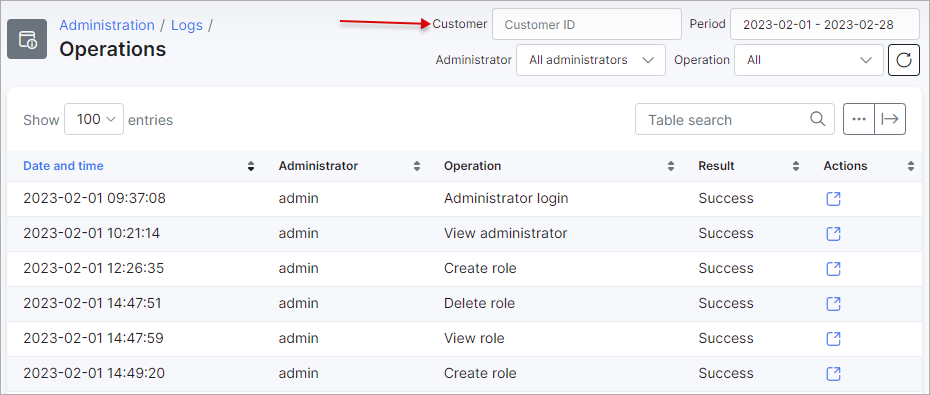Screen dimensions: 930x395
Task: Select the 2023-02-01 09:37:08 timestamp cell
Action: [94, 198]
